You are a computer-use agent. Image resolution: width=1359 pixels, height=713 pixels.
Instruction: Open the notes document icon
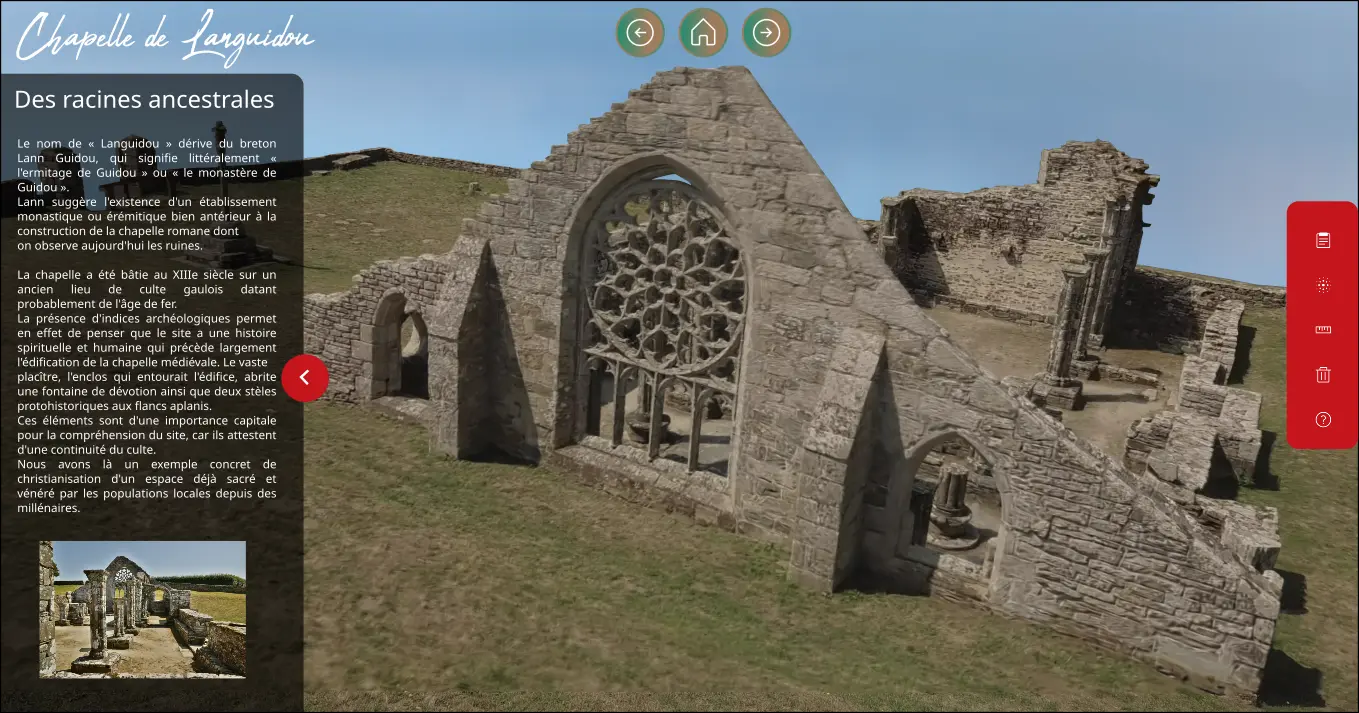point(1323,240)
